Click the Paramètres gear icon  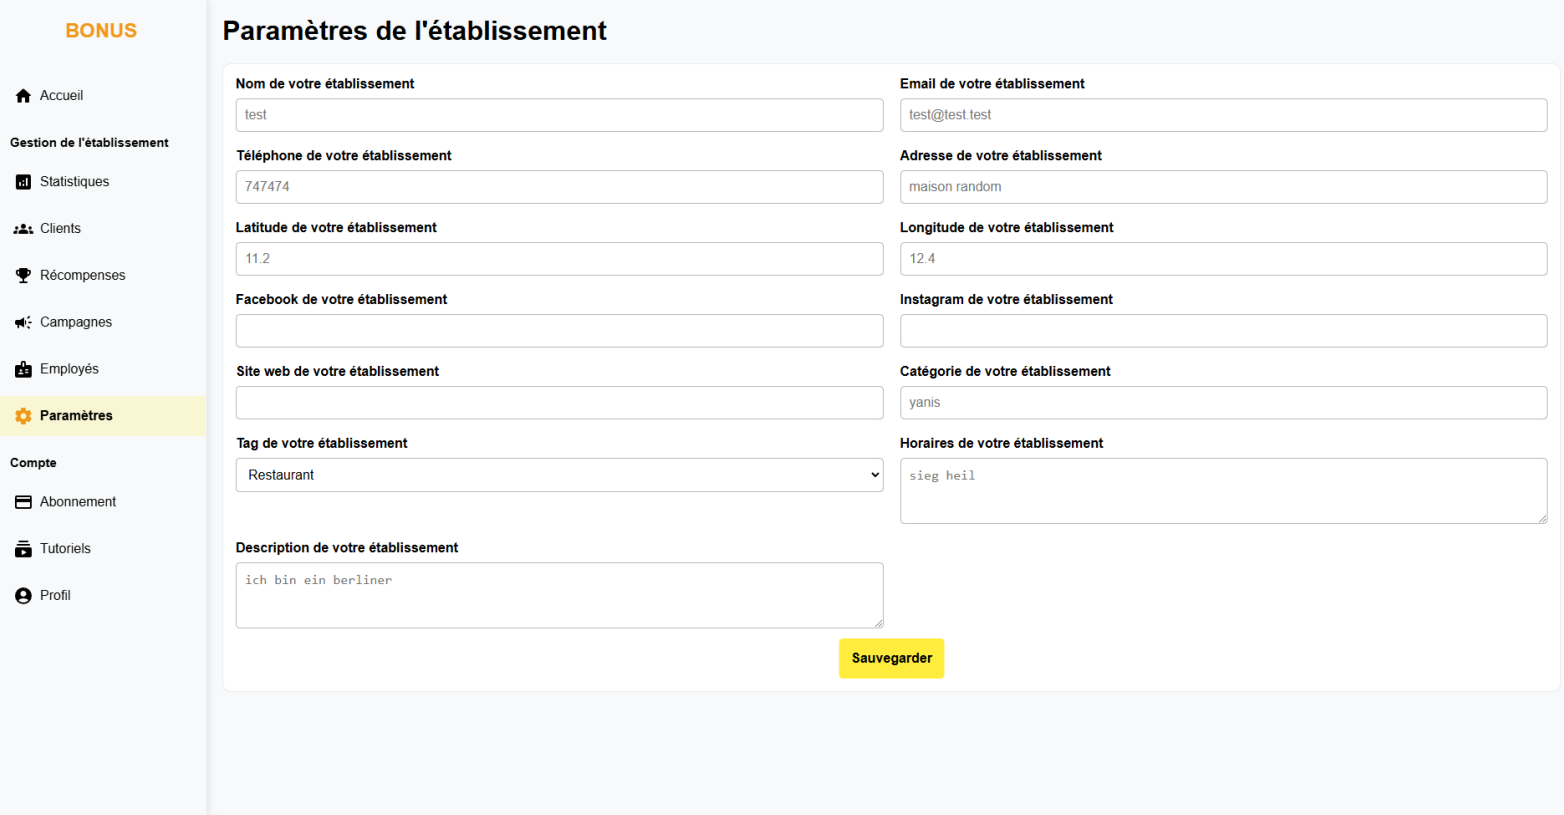pos(23,416)
